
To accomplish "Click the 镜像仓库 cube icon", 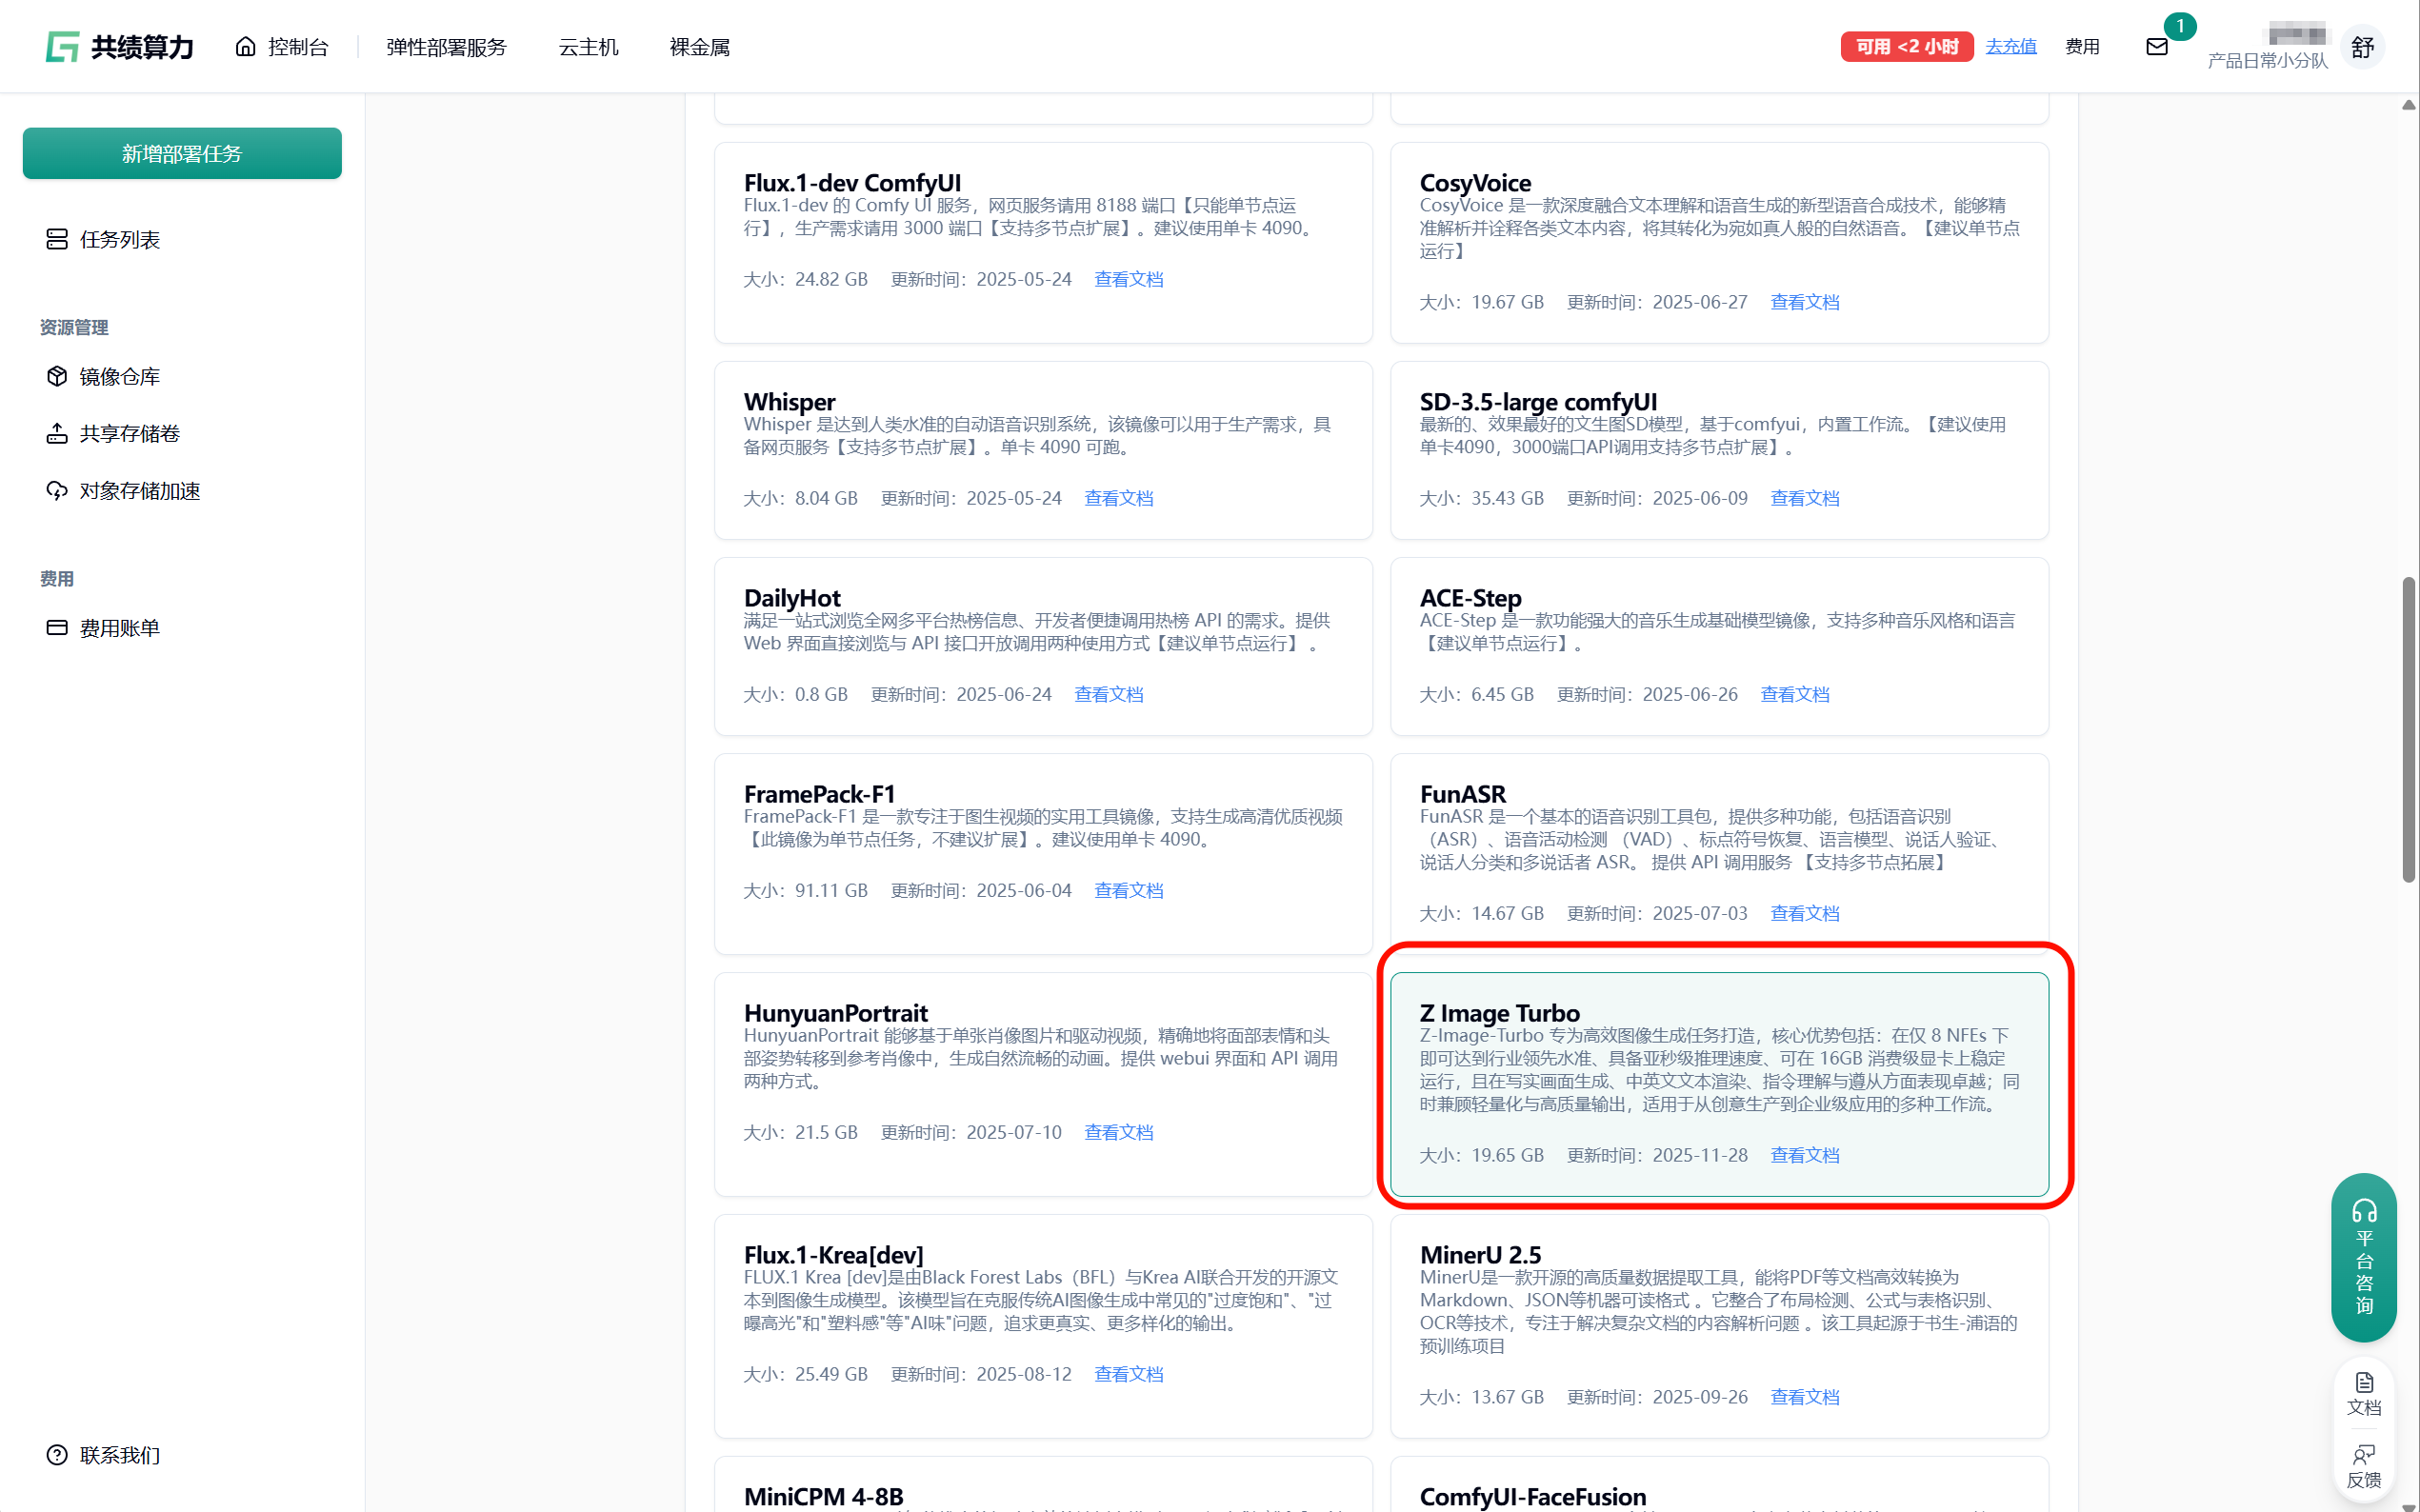I will (57, 376).
